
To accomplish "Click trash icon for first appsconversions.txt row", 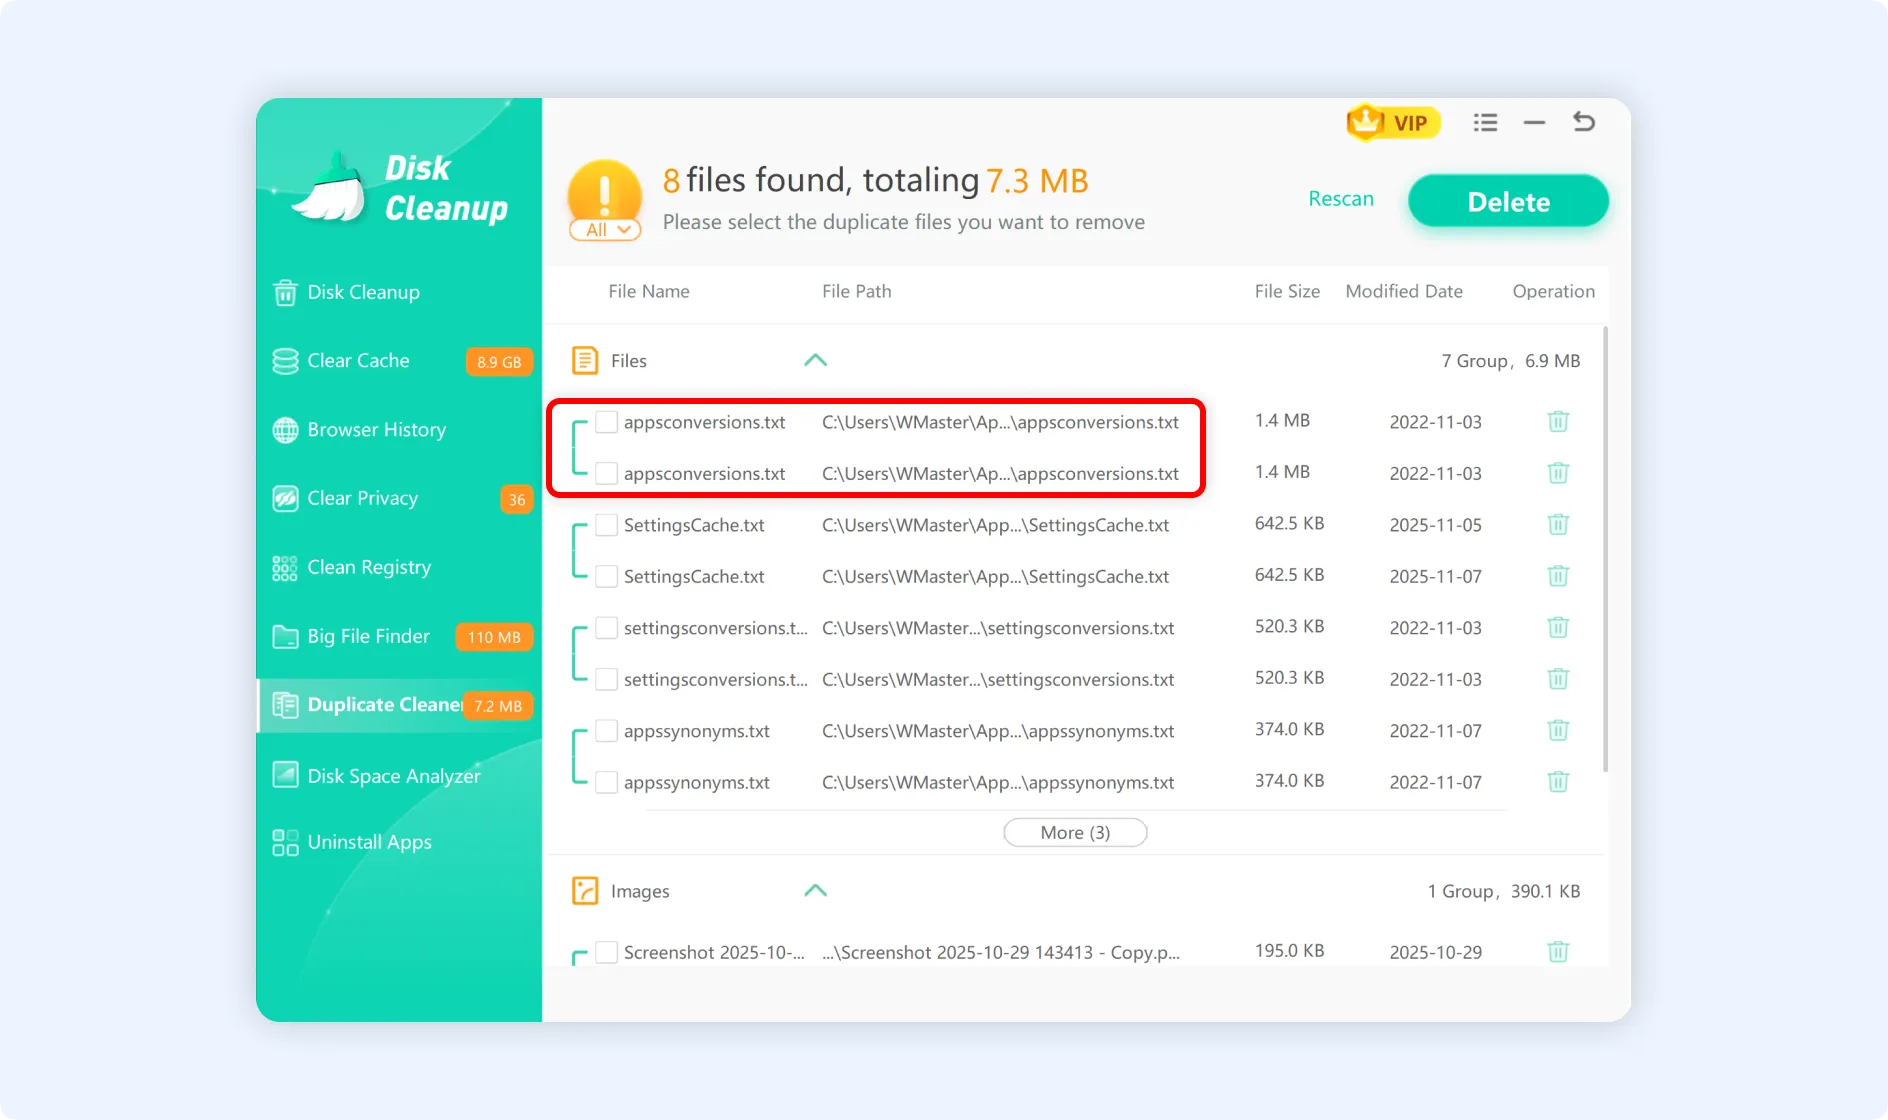I will pyautogui.click(x=1557, y=422).
